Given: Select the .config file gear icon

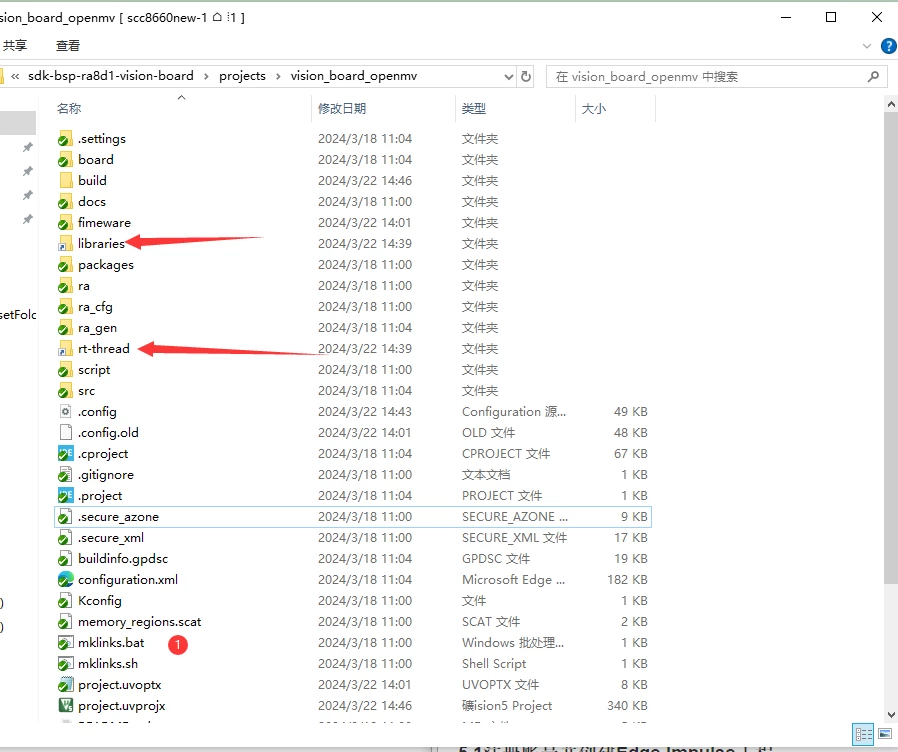Looking at the screenshot, I should [65, 412].
